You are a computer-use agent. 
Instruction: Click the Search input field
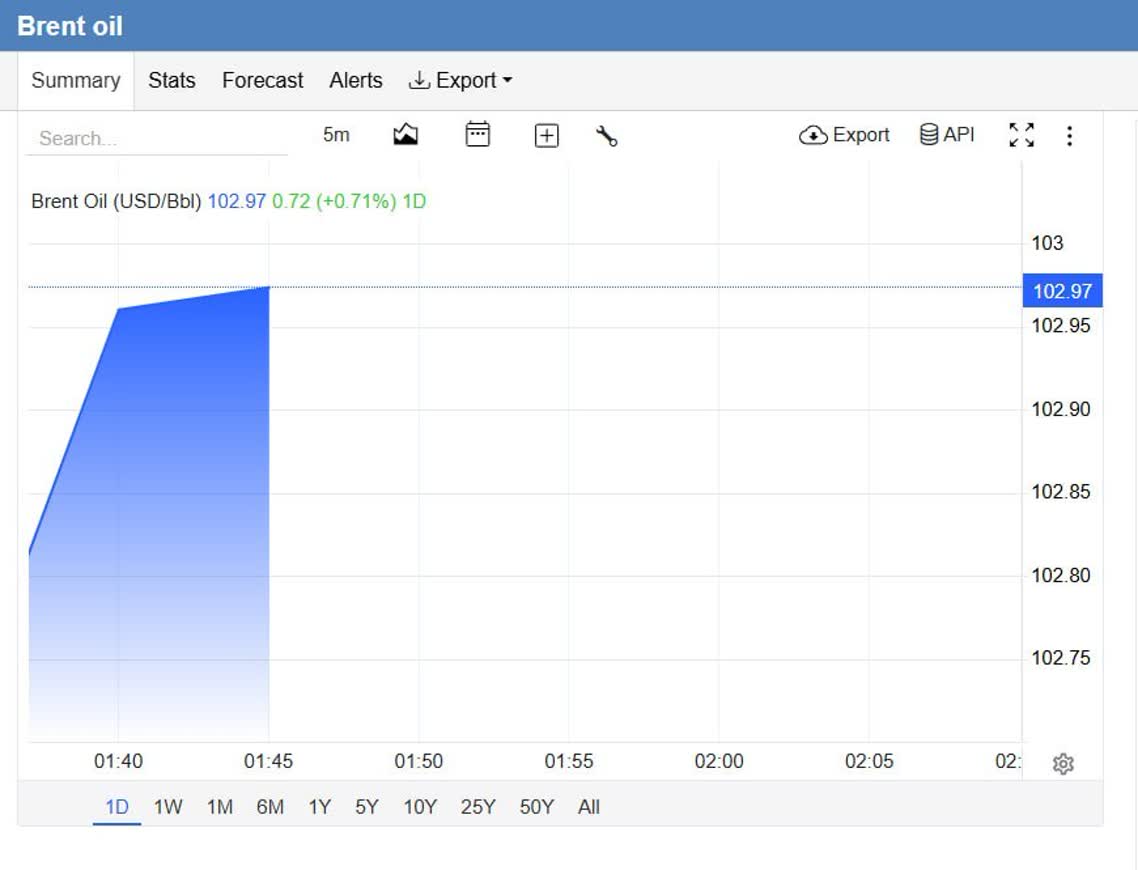pos(157,138)
